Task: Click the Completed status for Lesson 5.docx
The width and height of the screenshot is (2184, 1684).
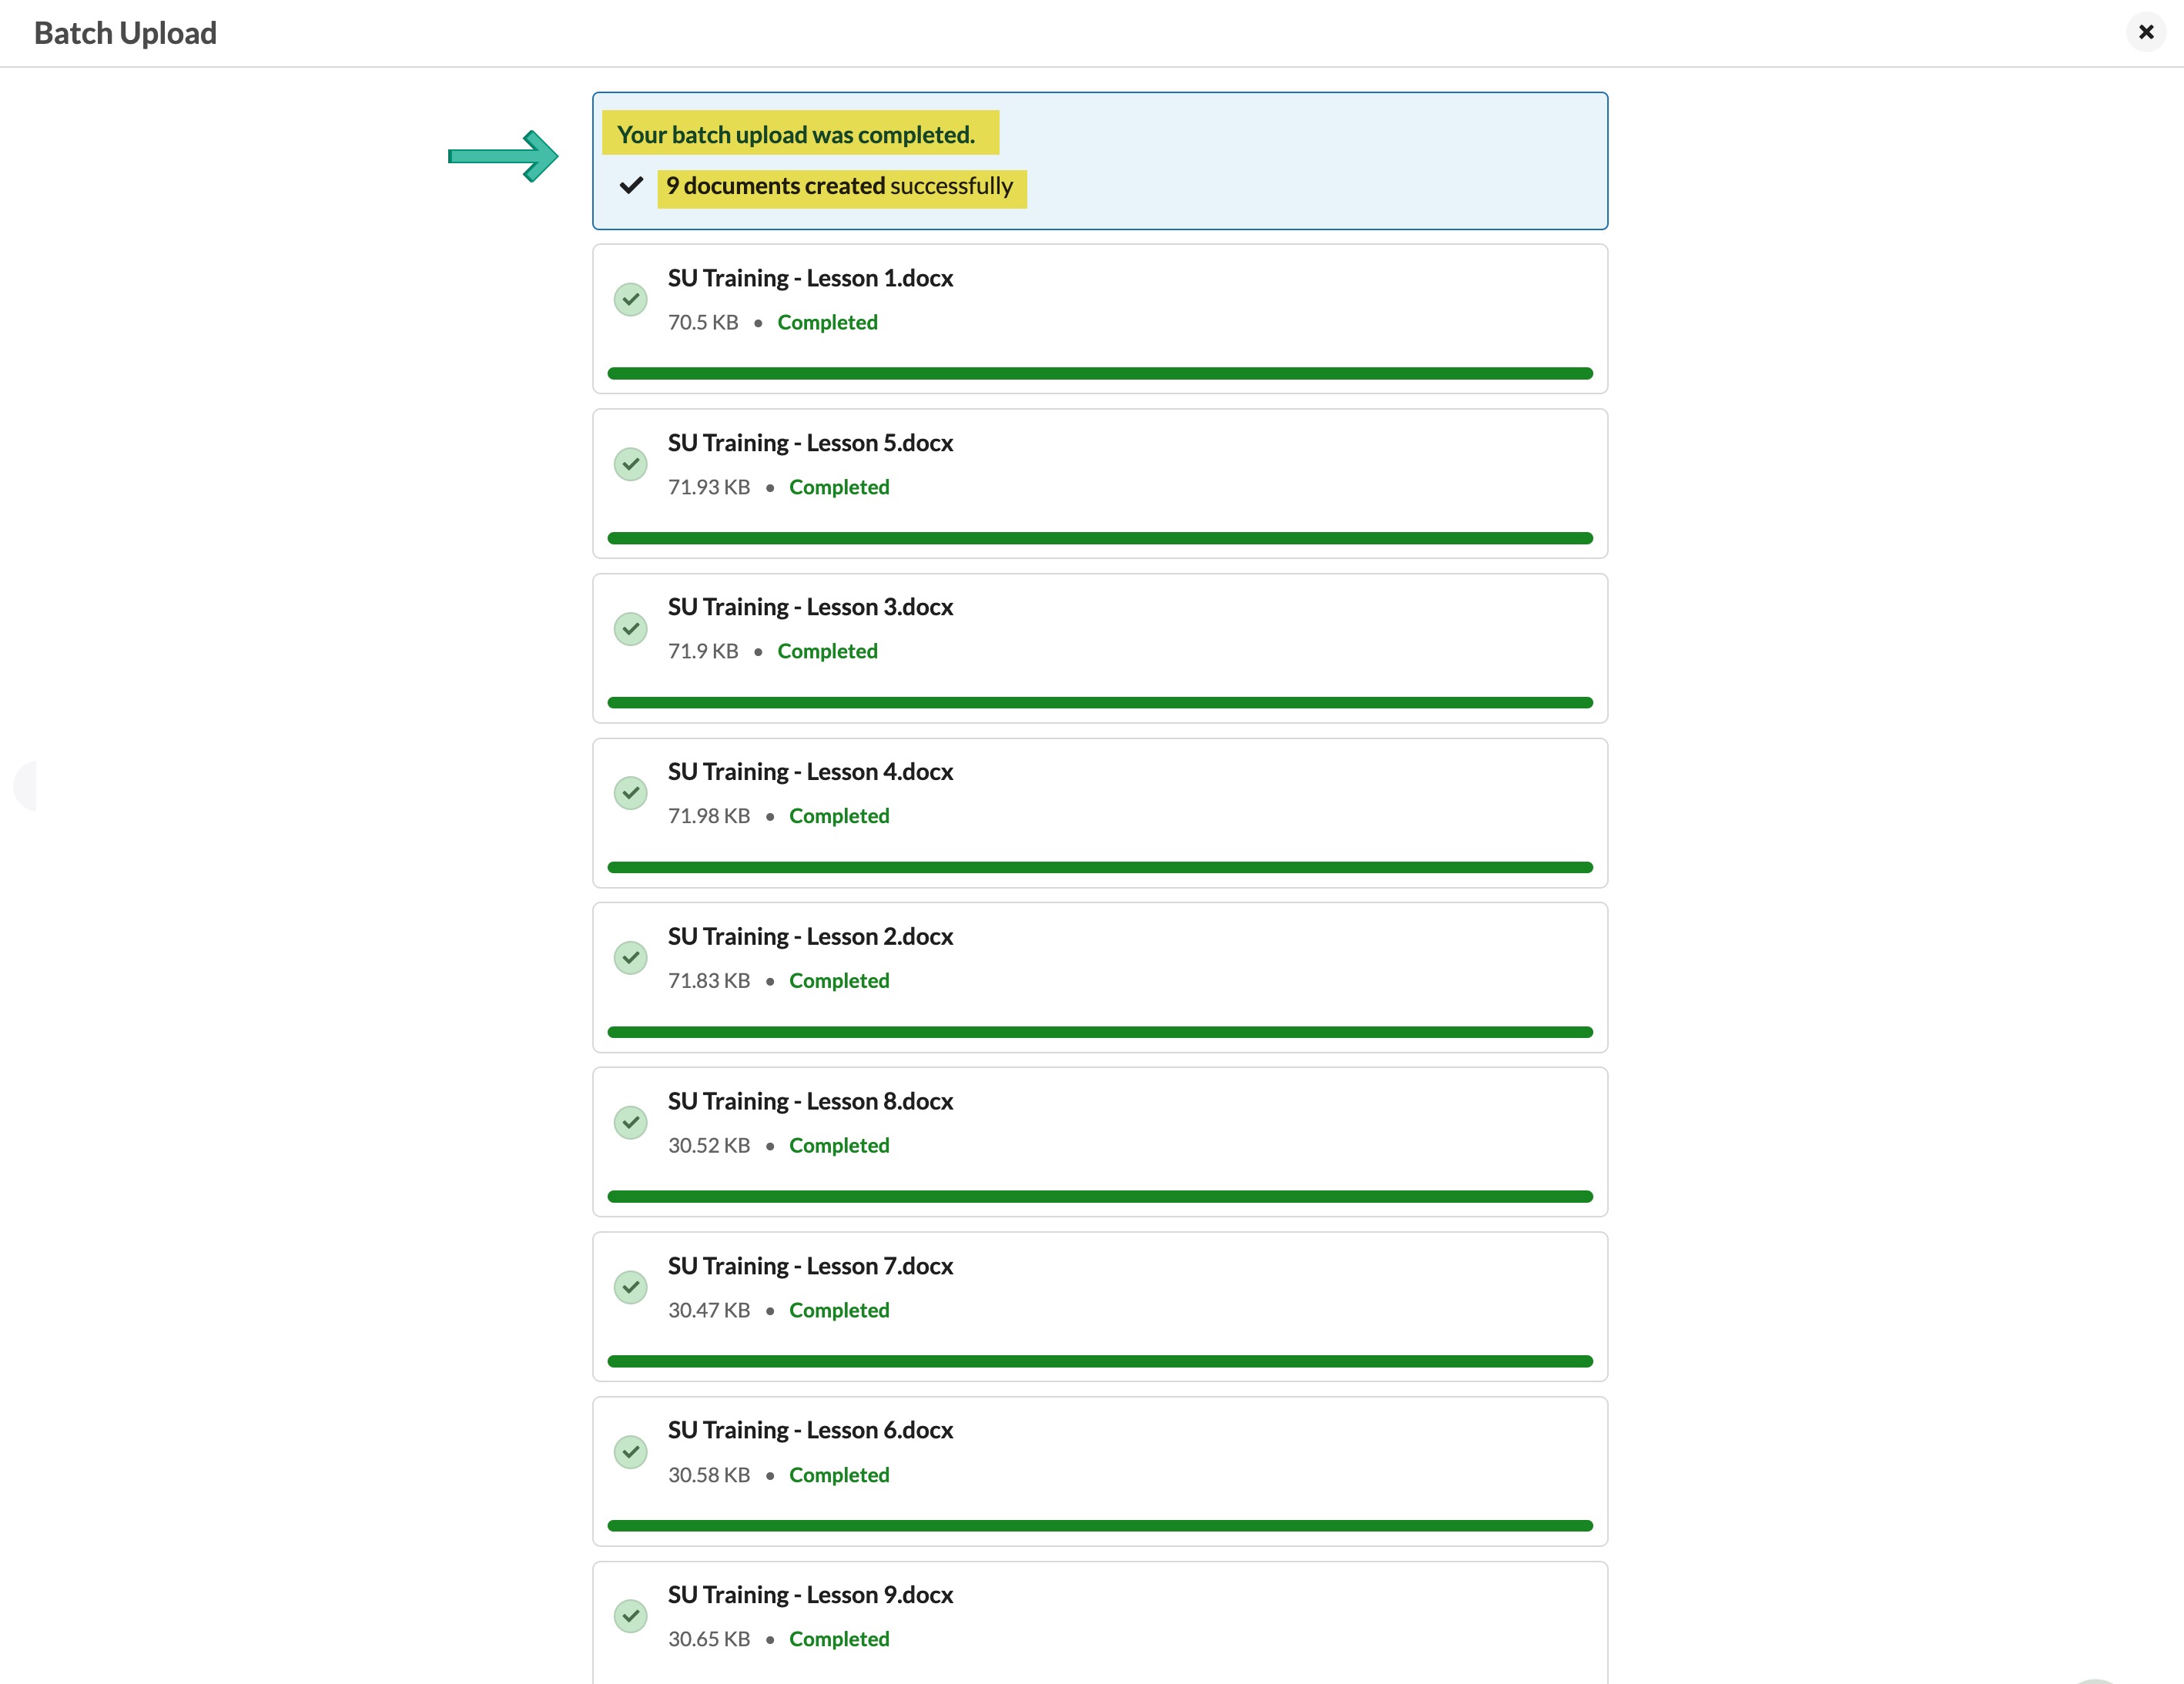Action: pyautogui.click(x=839, y=487)
